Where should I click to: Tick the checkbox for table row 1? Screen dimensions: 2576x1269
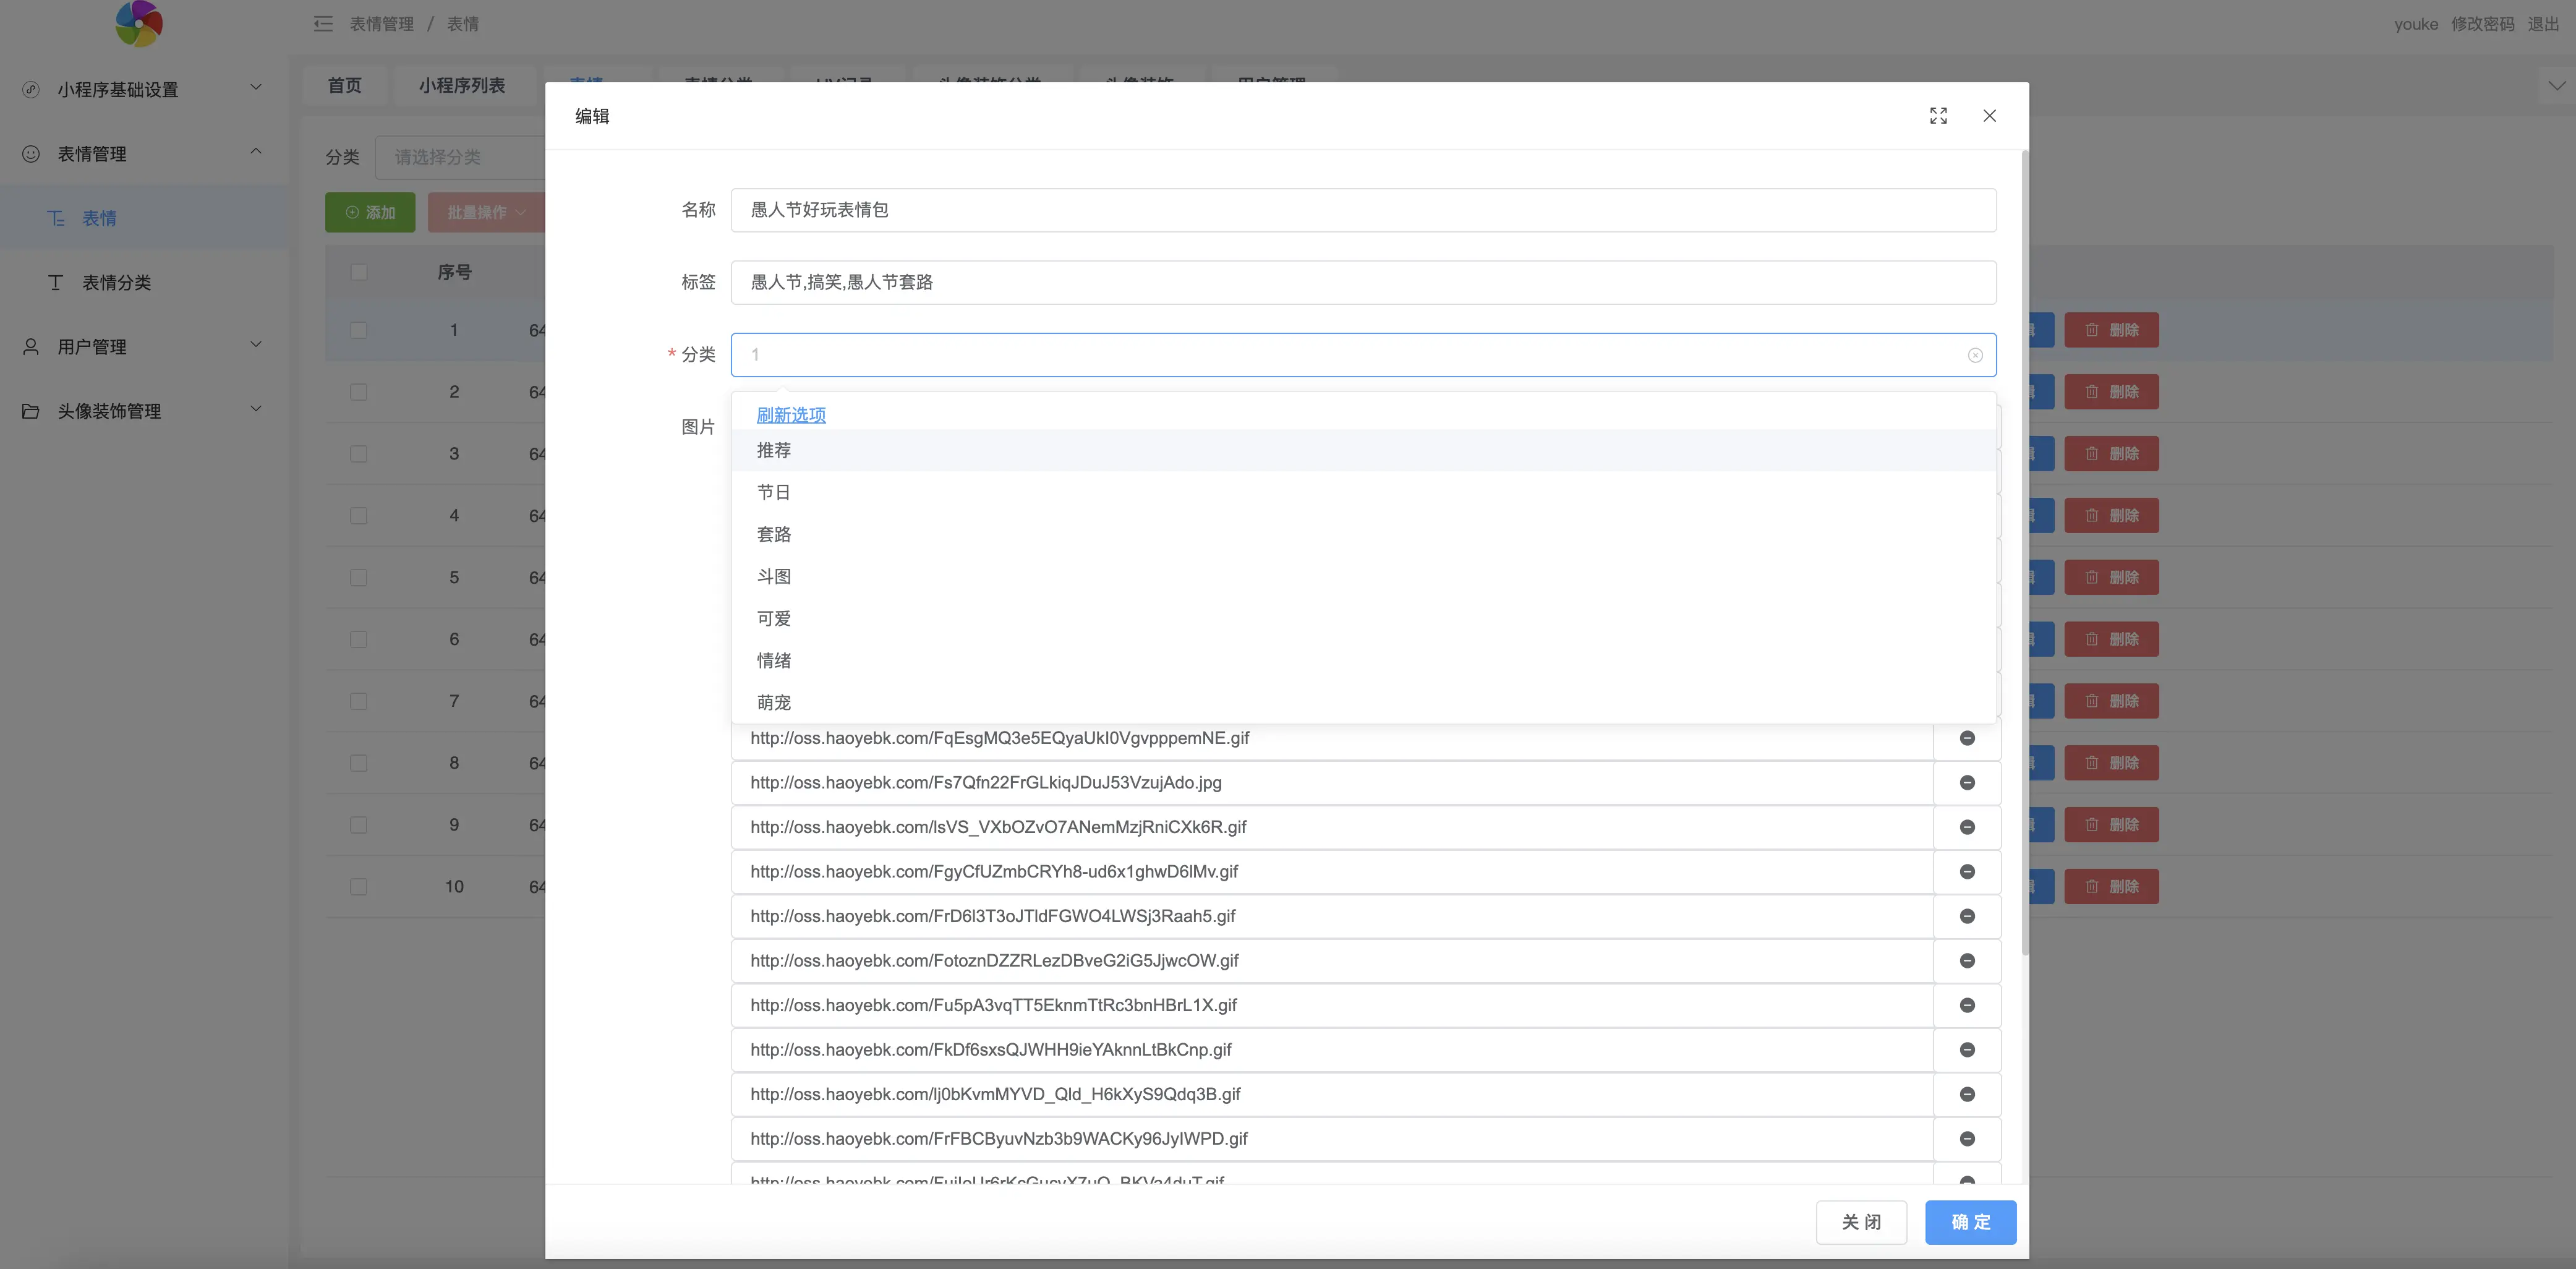click(359, 330)
